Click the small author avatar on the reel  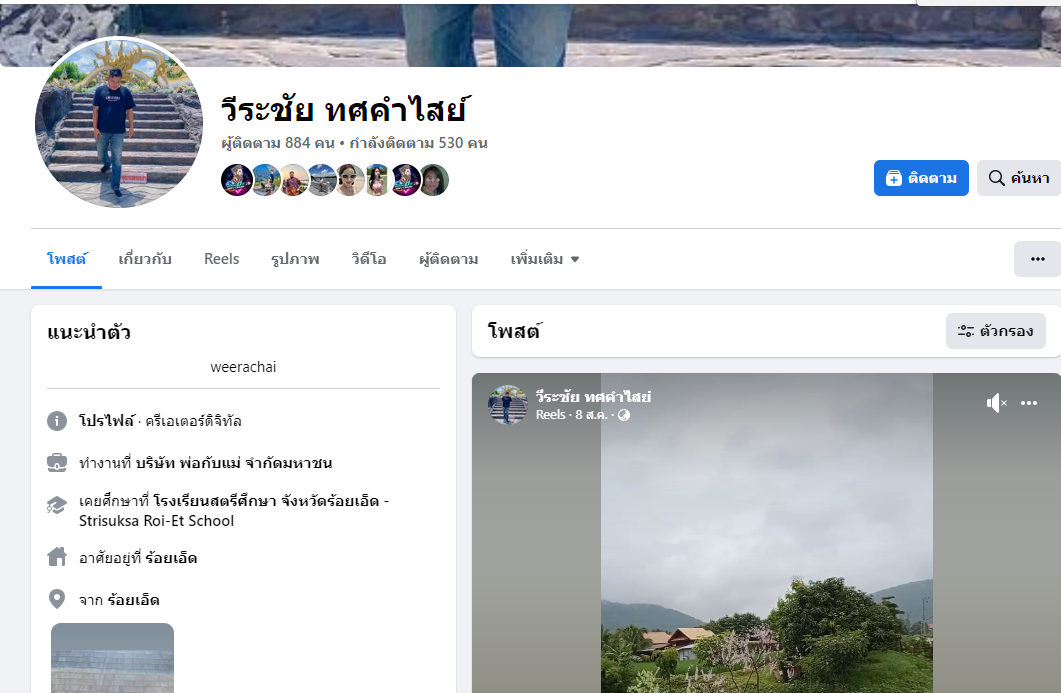507,405
